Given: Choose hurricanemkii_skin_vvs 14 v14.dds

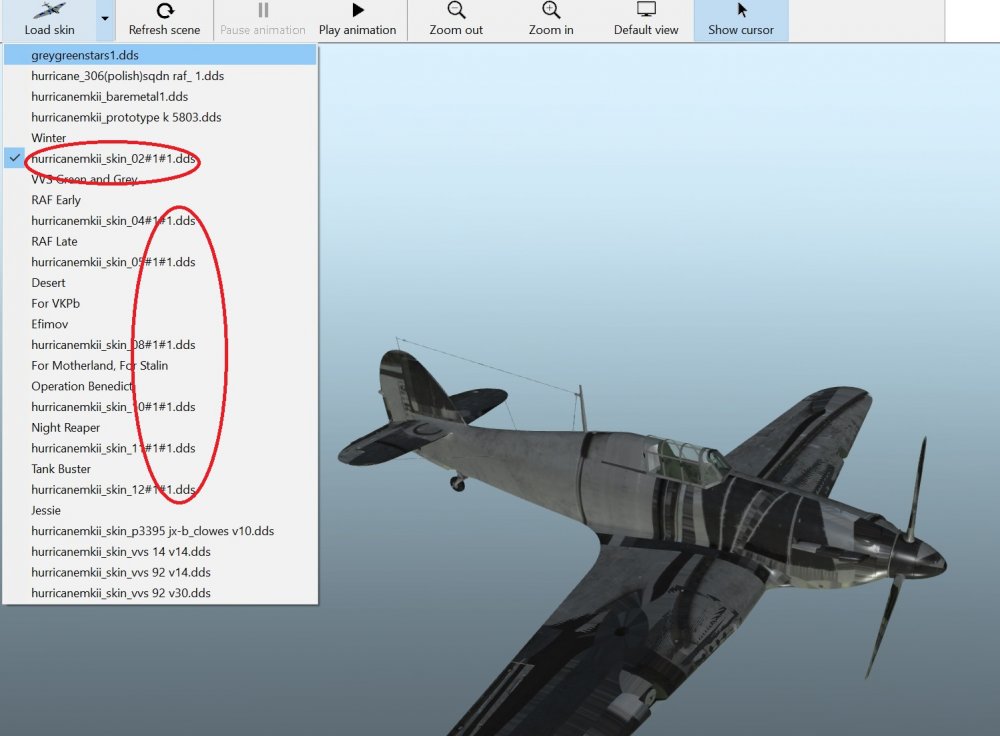Looking at the screenshot, I should [x=160, y=552].
